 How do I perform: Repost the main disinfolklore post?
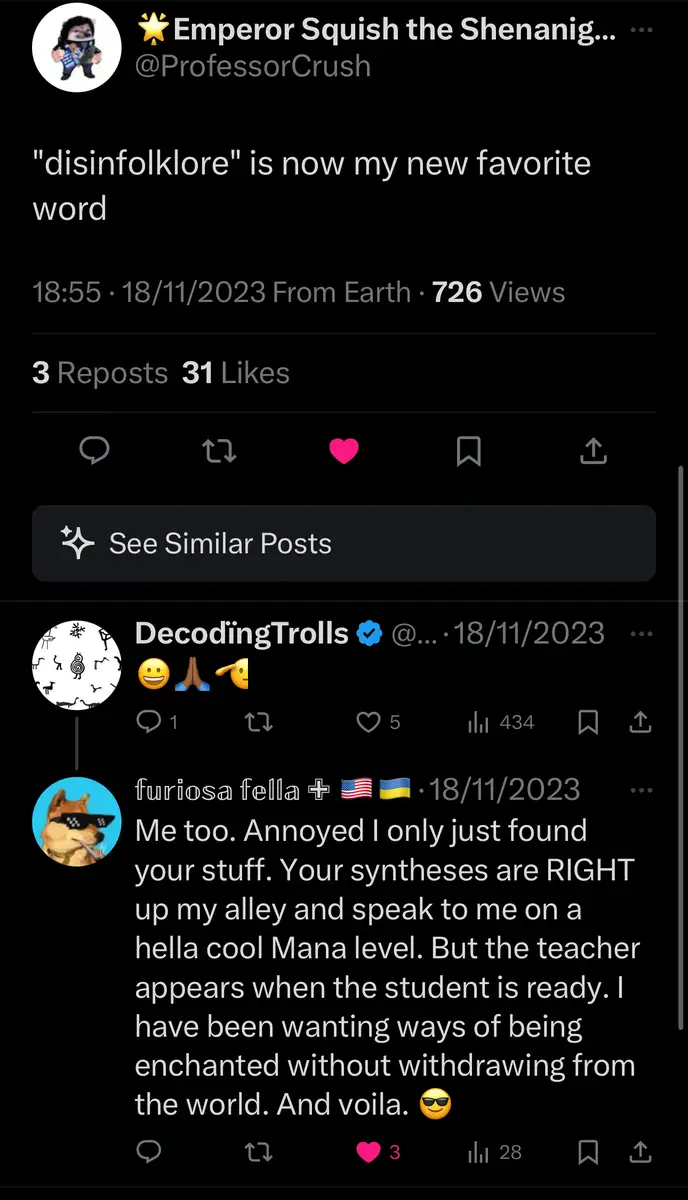[x=219, y=452]
